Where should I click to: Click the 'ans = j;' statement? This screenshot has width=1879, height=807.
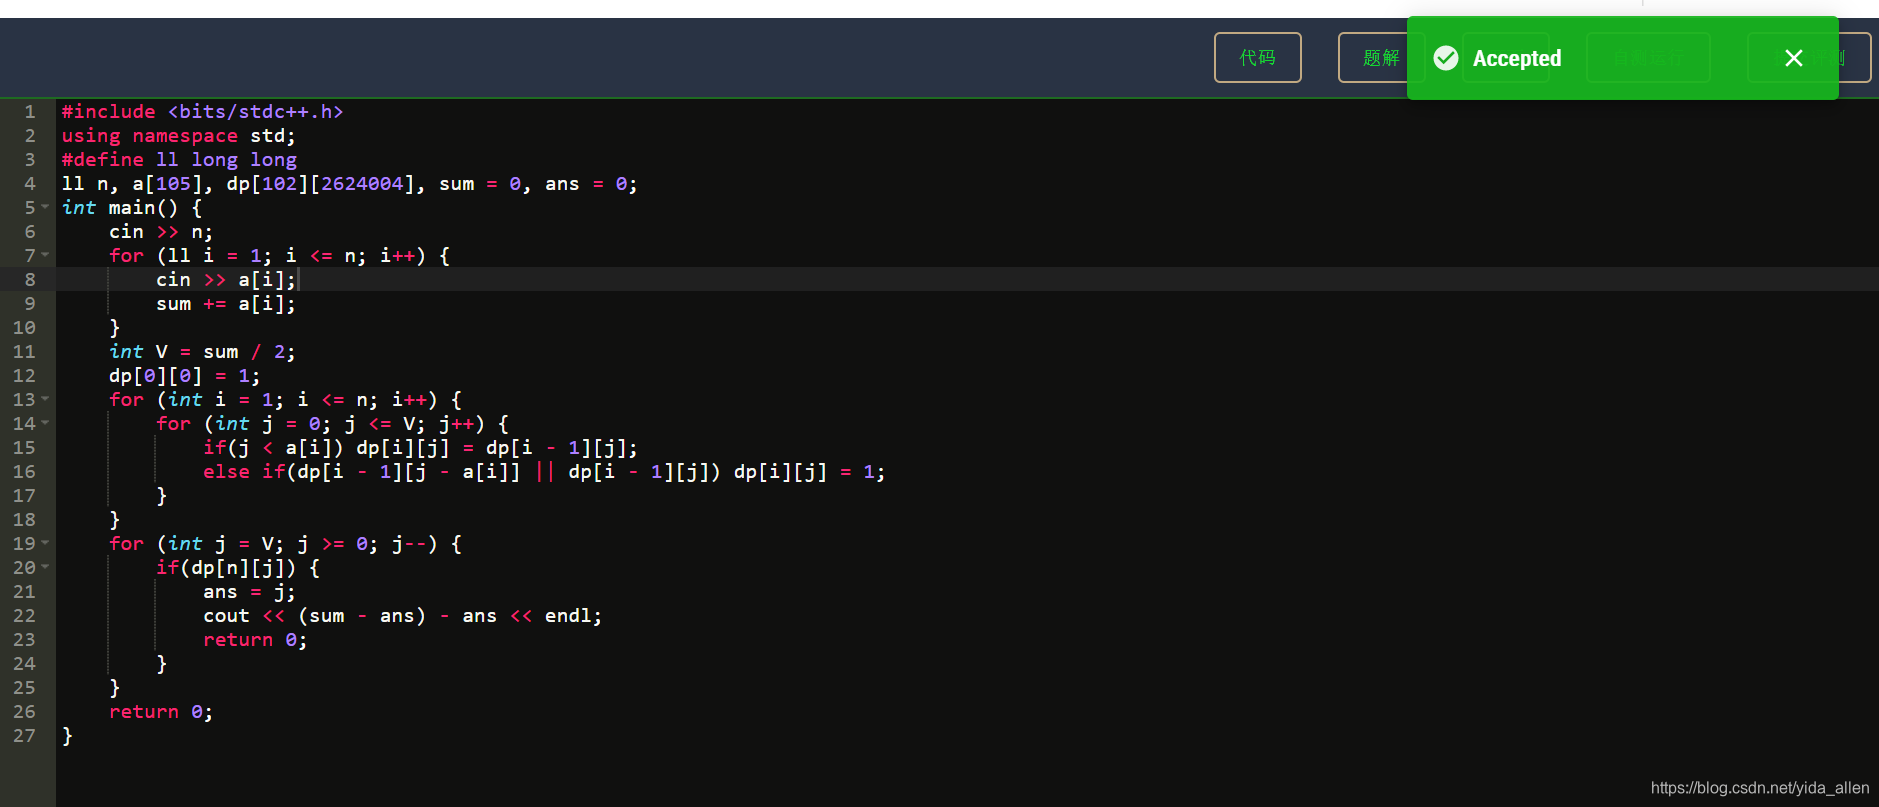click(x=250, y=591)
